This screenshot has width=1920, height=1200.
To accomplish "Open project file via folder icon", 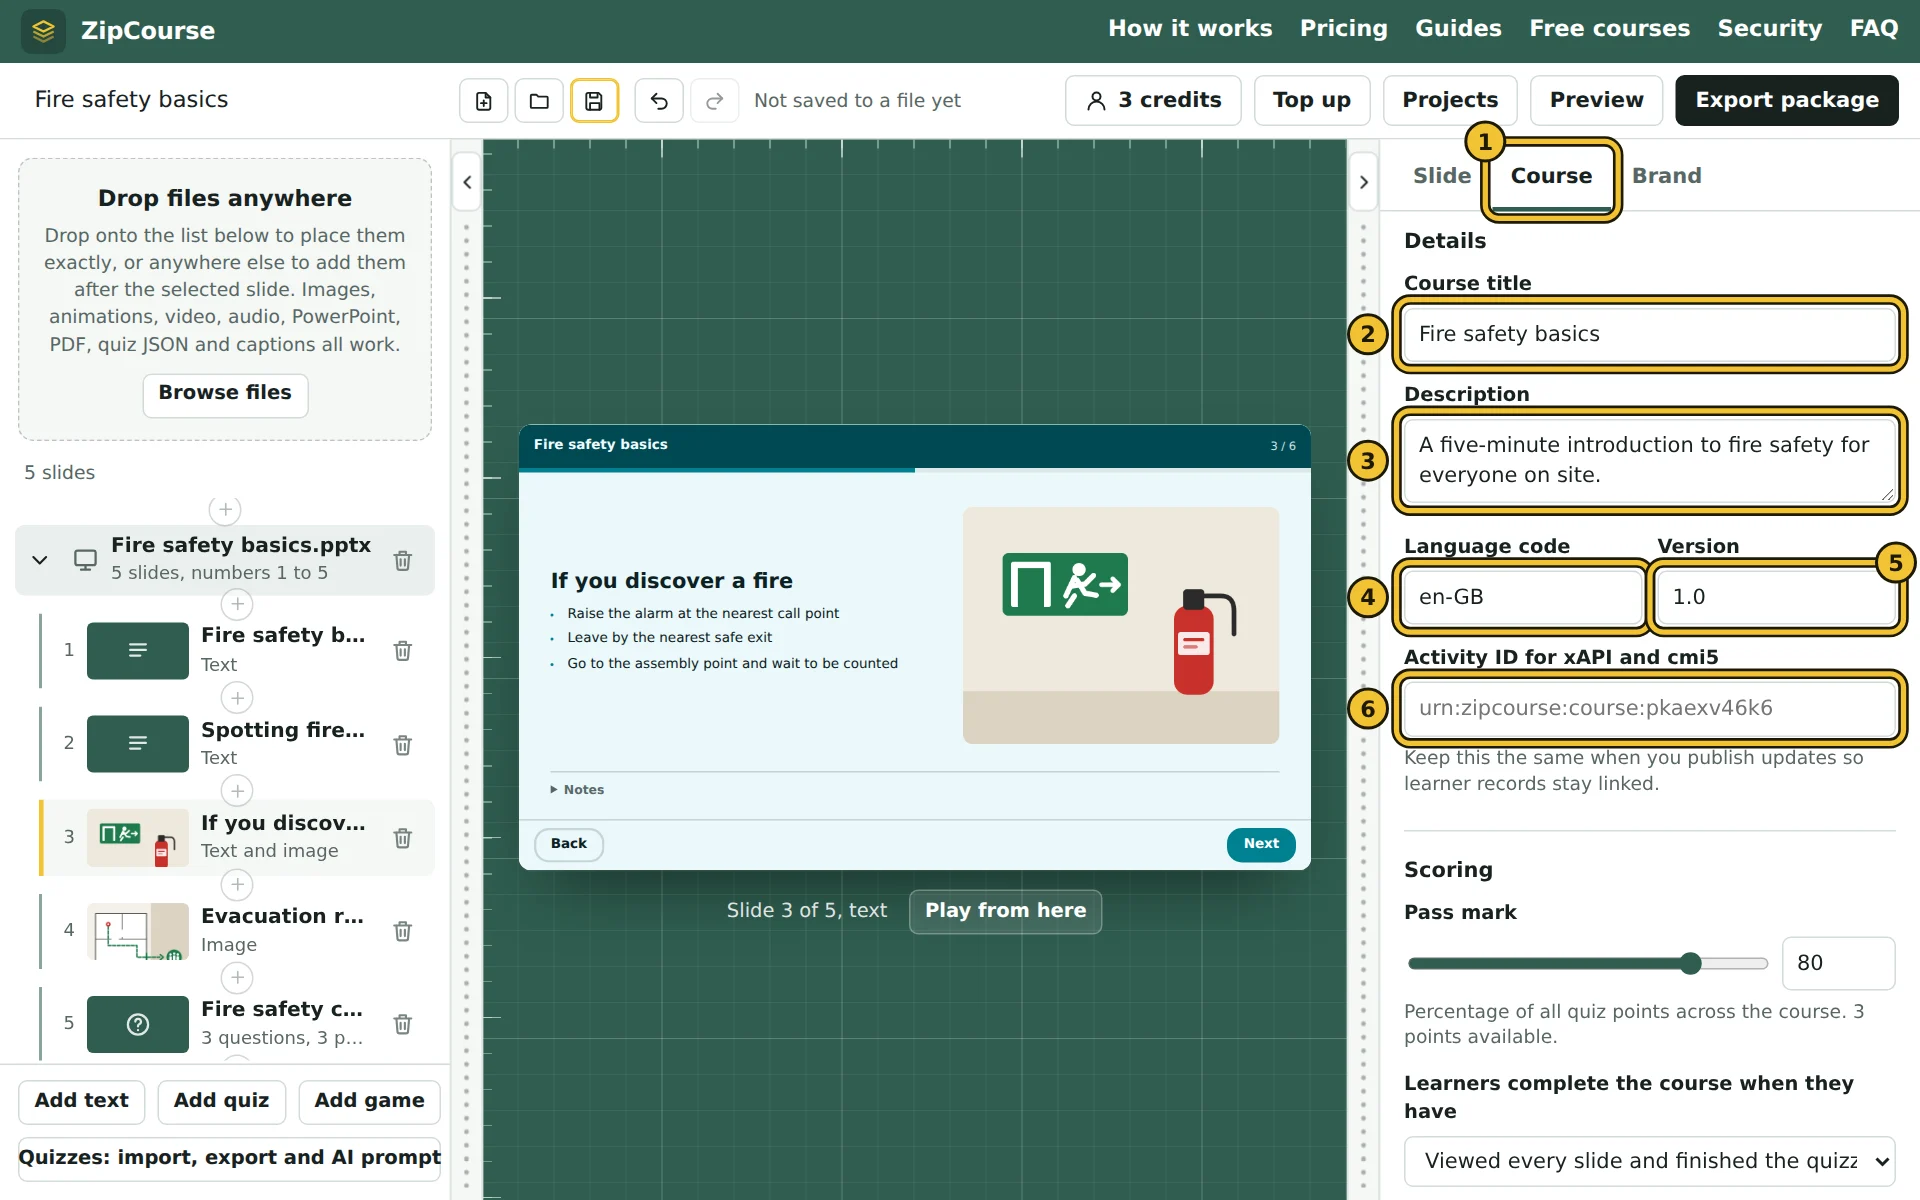I will (x=539, y=101).
